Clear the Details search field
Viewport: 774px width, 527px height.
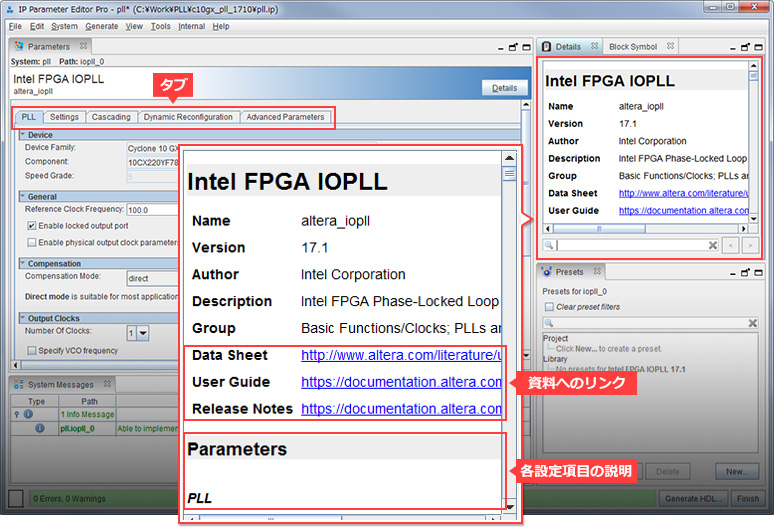tap(713, 245)
